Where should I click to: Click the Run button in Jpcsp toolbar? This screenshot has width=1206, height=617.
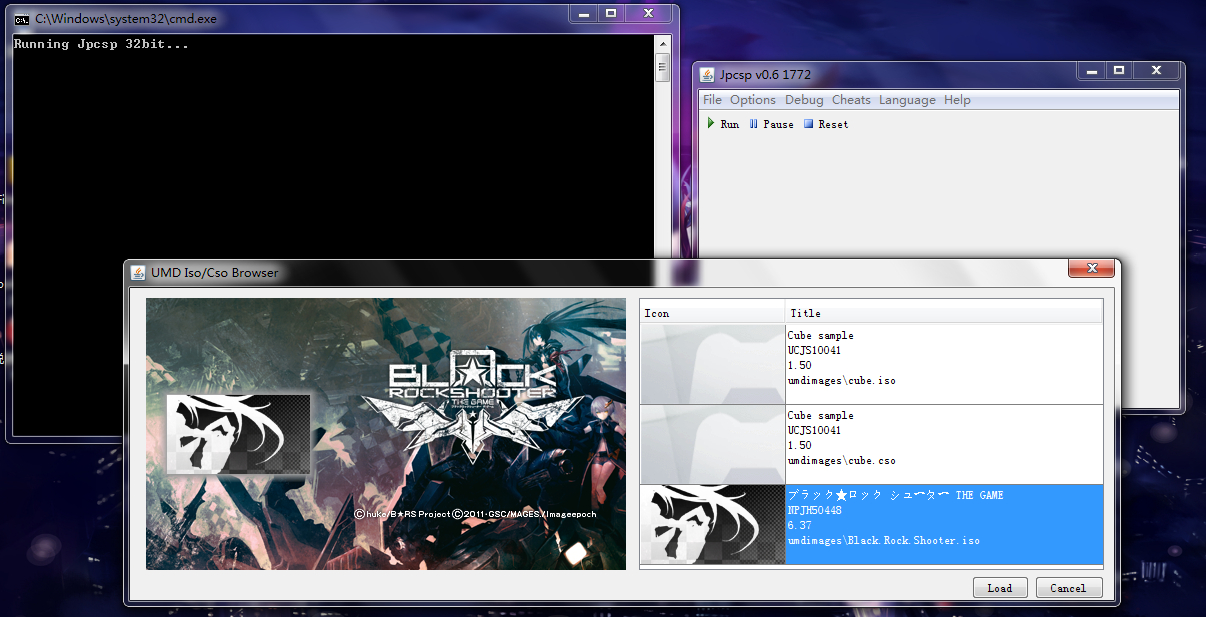(723, 124)
